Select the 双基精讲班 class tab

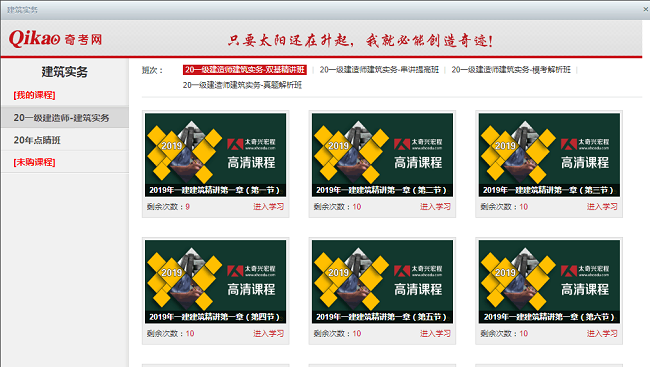point(245,70)
